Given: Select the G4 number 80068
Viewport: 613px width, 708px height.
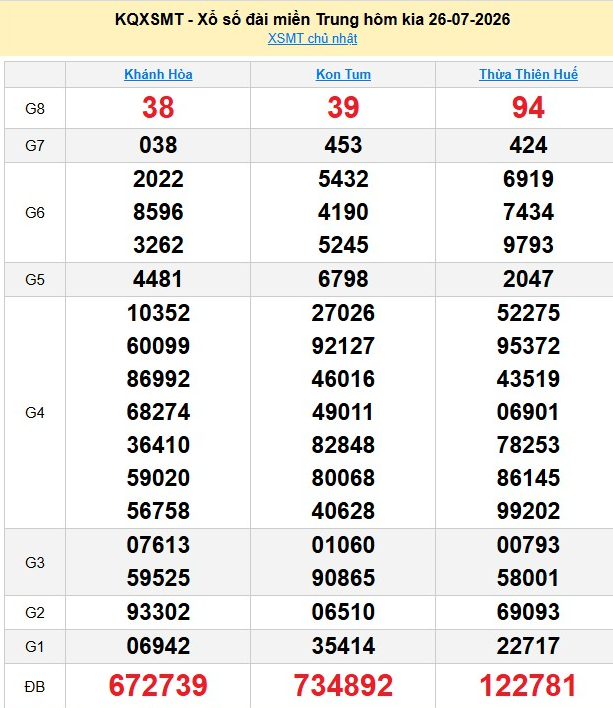Looking at the screenshot, I should pos(343,478).
